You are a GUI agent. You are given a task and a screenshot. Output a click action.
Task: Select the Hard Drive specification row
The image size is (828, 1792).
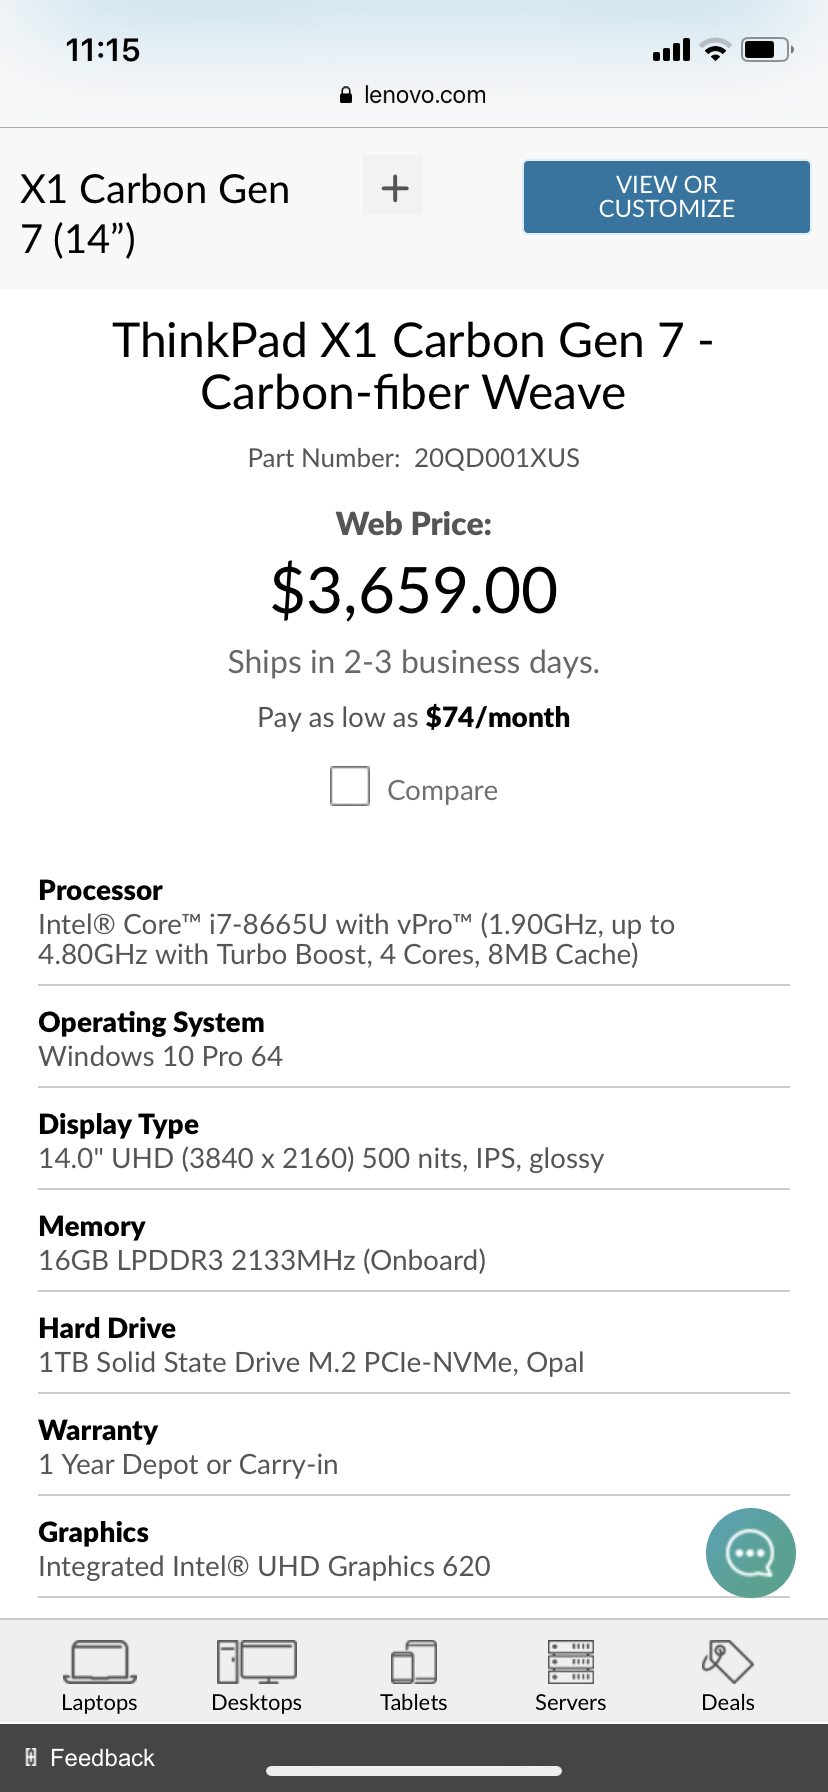tap(414, 1344)
